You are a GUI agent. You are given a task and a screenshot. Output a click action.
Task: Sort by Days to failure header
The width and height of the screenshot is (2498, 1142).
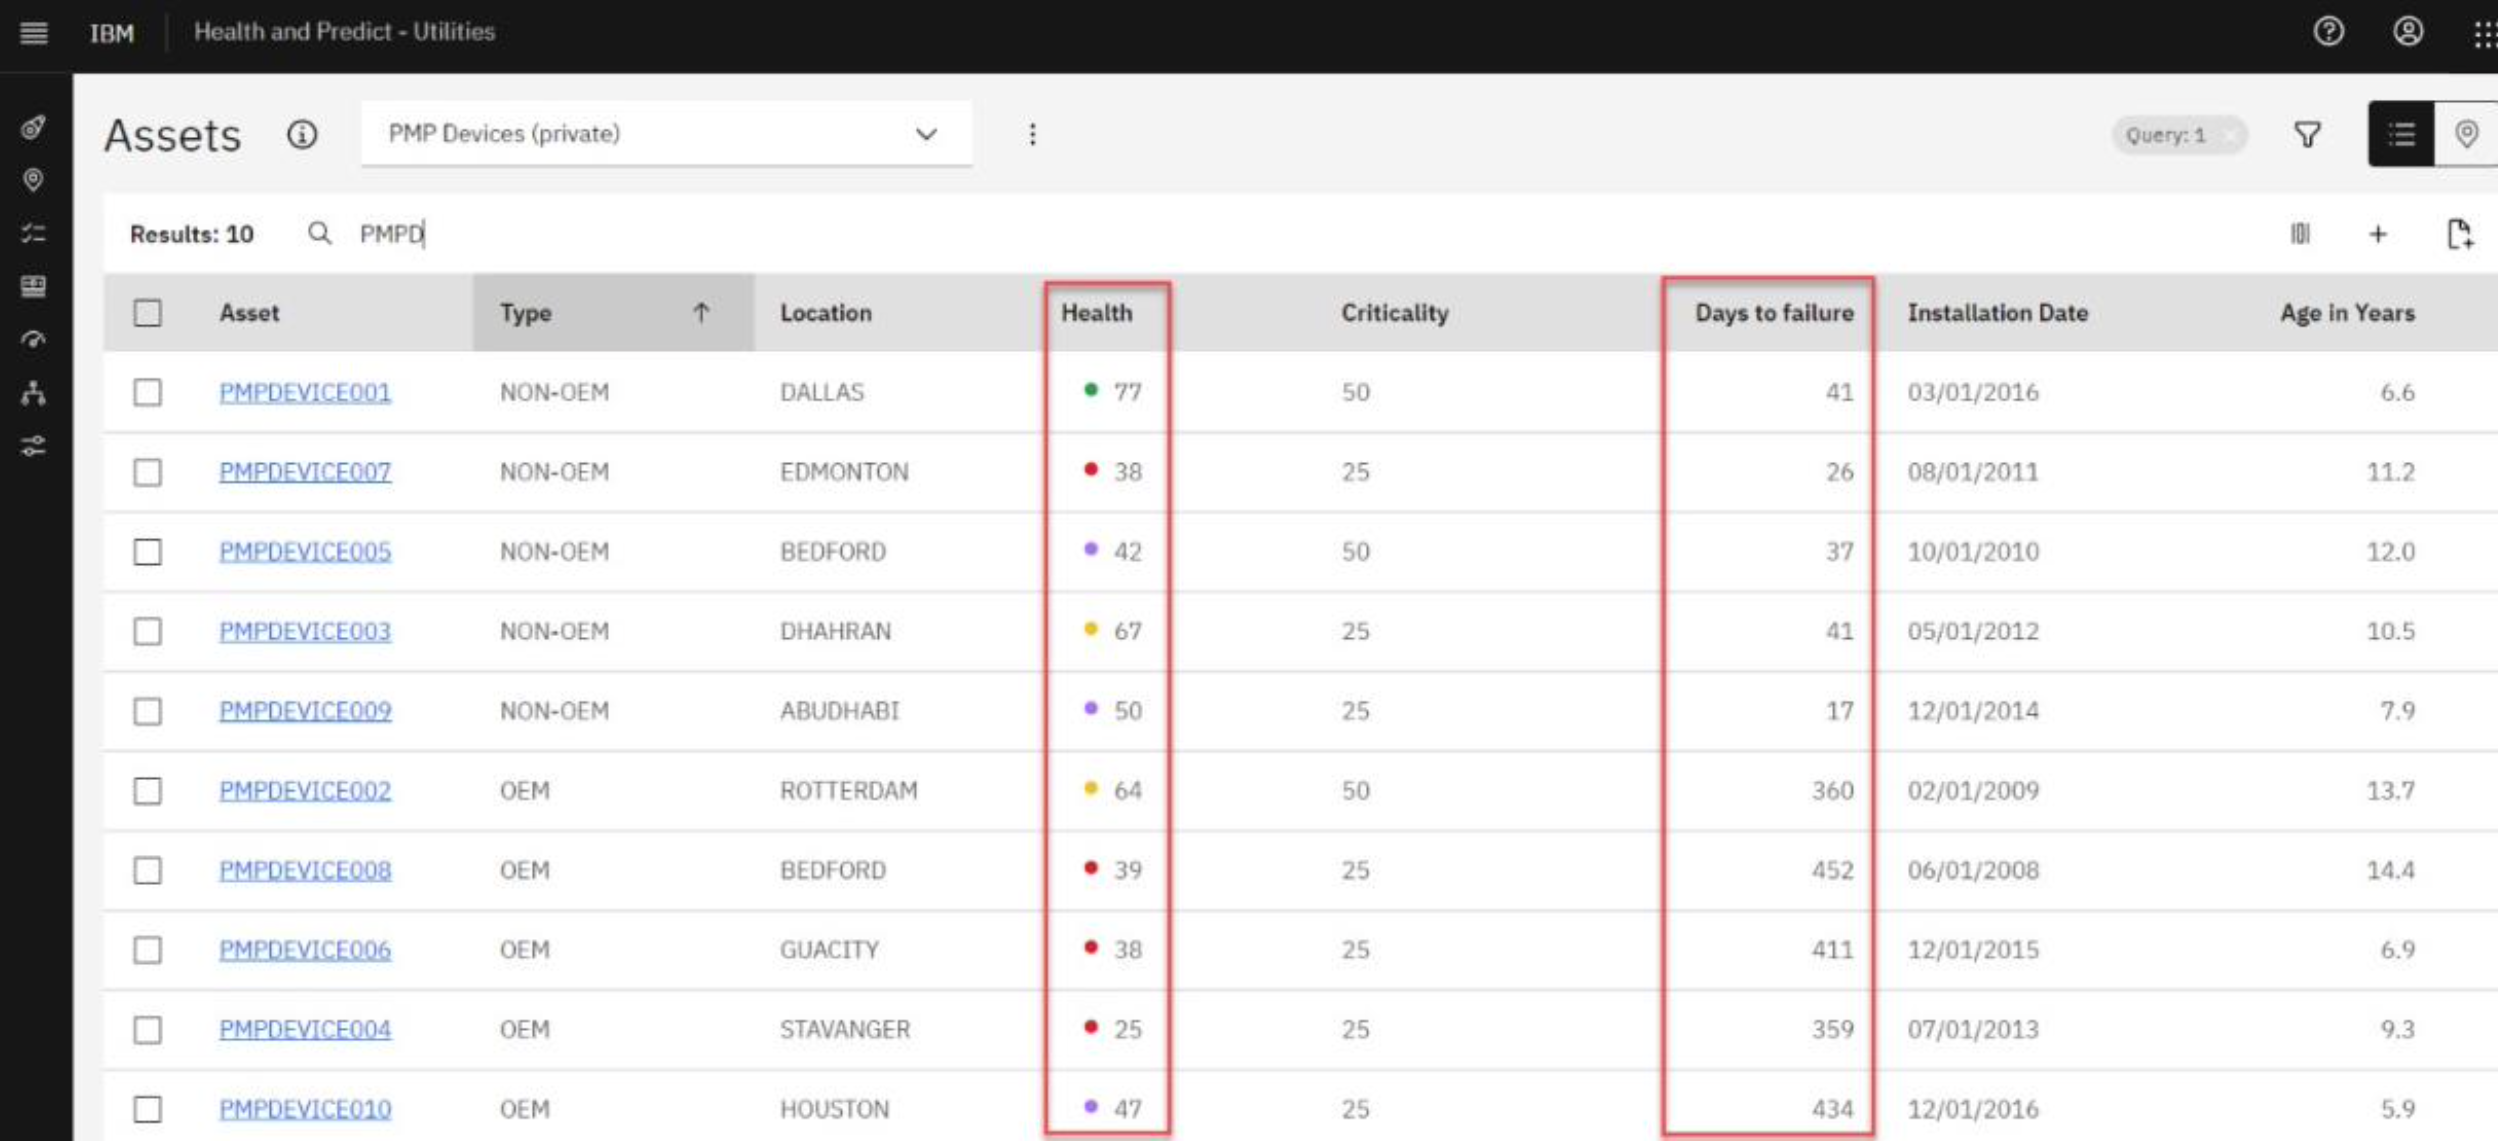[x=1773, y=313]
